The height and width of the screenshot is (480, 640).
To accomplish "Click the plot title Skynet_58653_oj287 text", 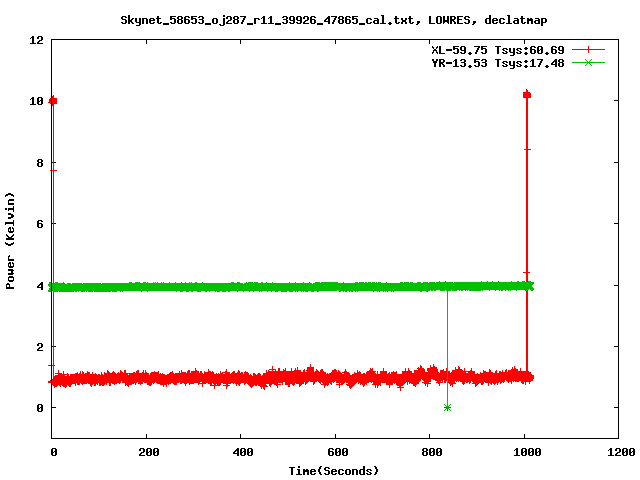I will point(333,20).
